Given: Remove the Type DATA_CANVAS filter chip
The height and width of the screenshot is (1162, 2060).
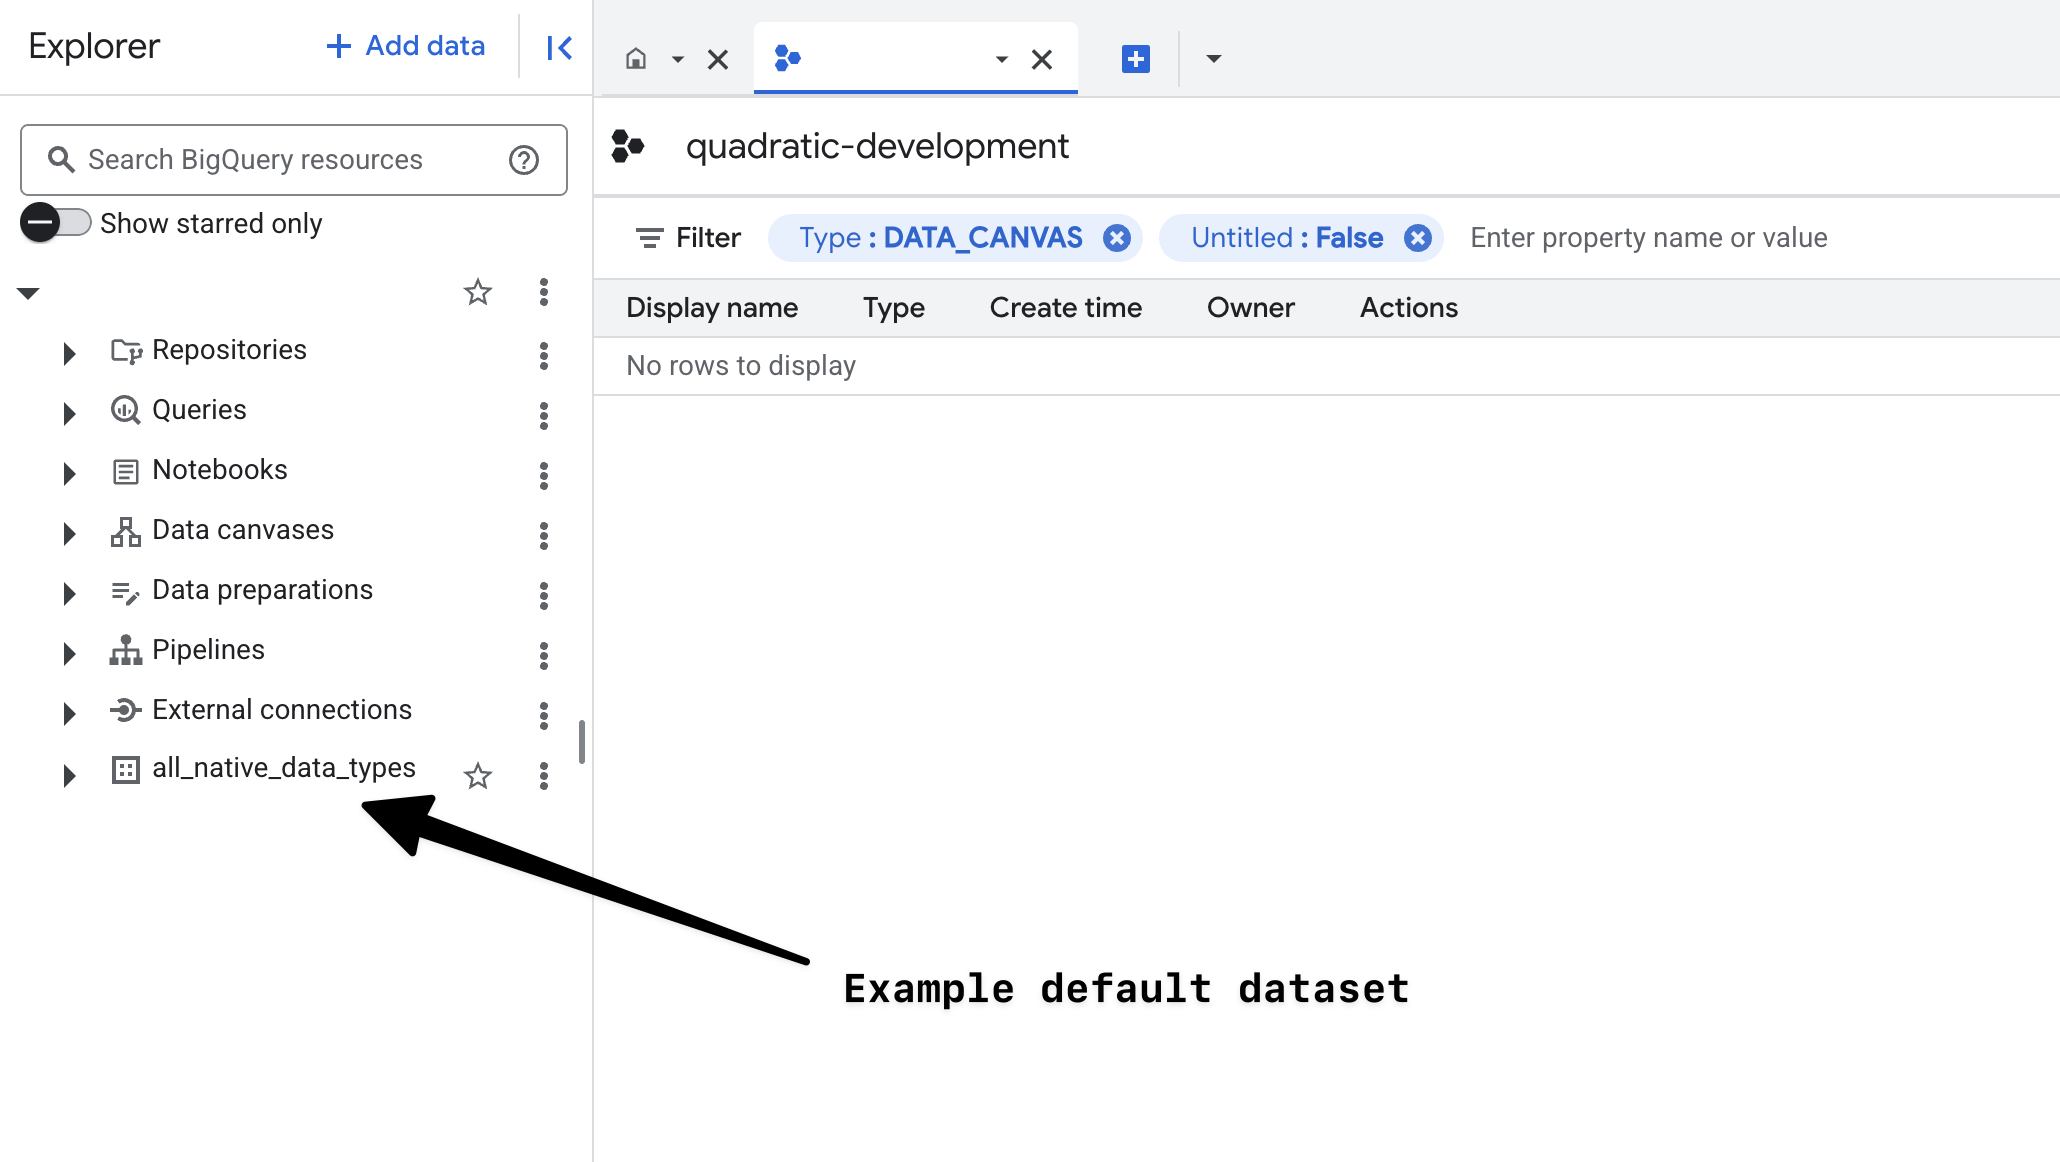Looking at the screenshot, I should tap(1116, 238).
